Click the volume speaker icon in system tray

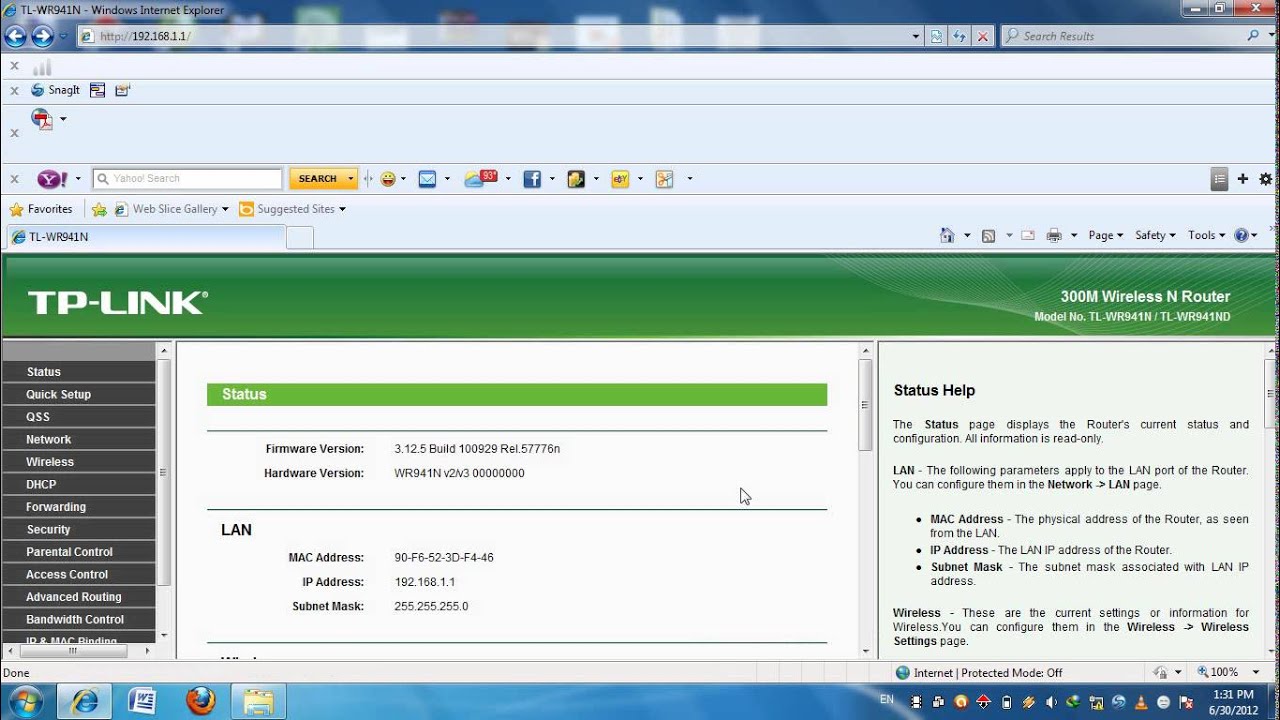1051,701
